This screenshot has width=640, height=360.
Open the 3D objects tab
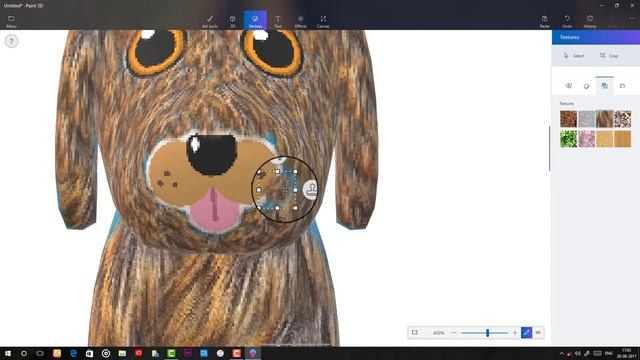coord(232,21)
